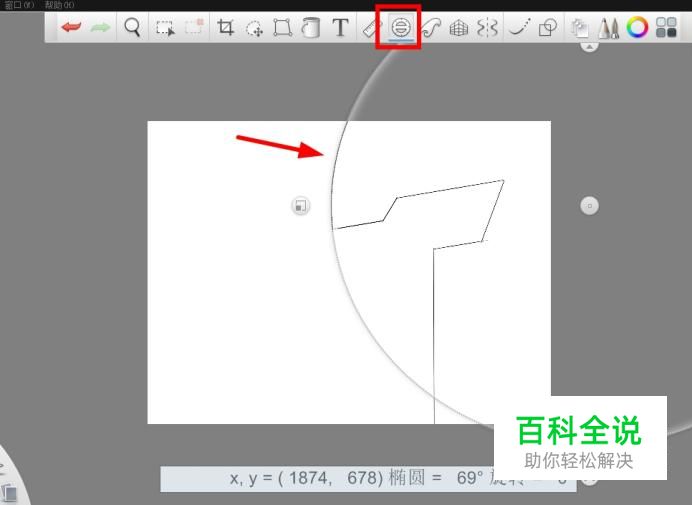Click the red Undo arrow
This screenshot has height=505, width=692.
[x=71, y=27]
